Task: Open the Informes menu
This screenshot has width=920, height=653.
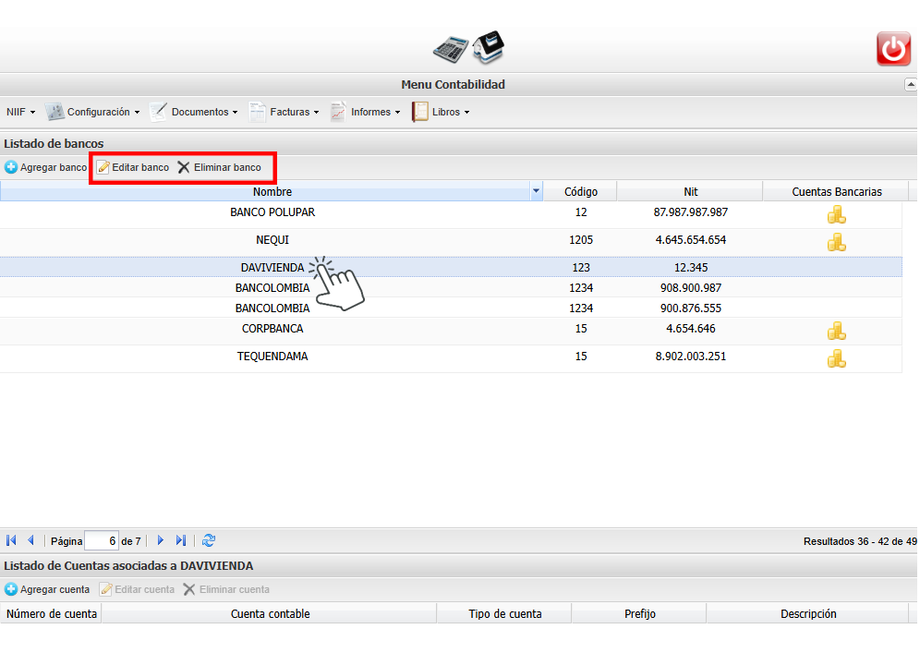Action: click(x=366, y=112)
